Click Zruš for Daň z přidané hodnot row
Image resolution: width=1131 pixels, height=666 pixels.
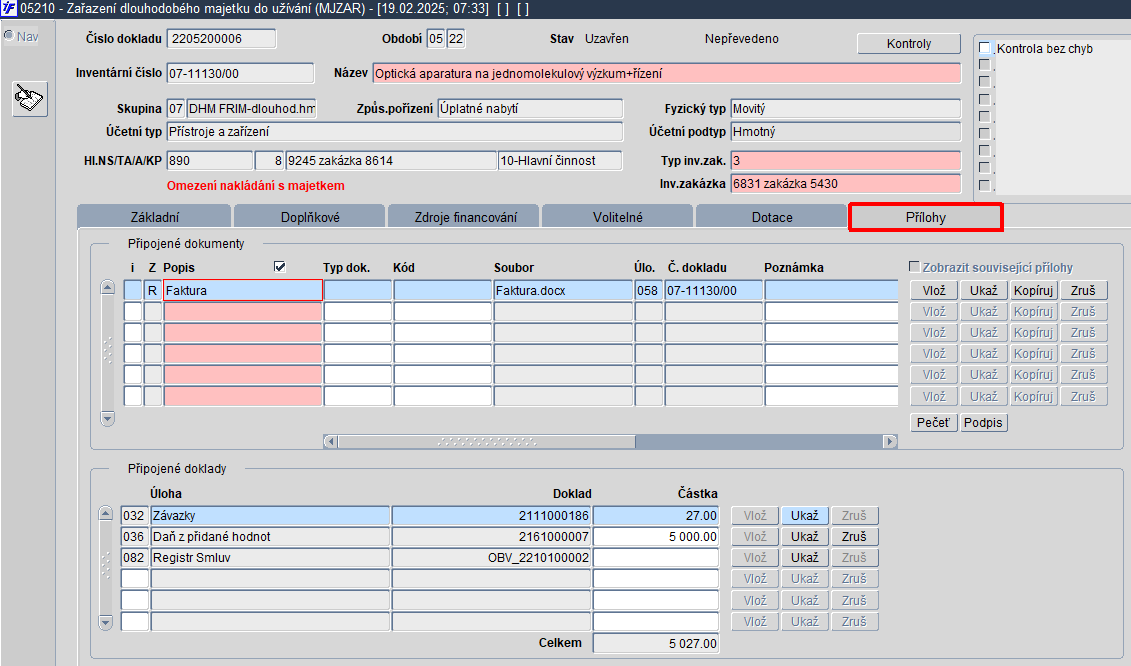pyautogui.click(x=854, y=536)
